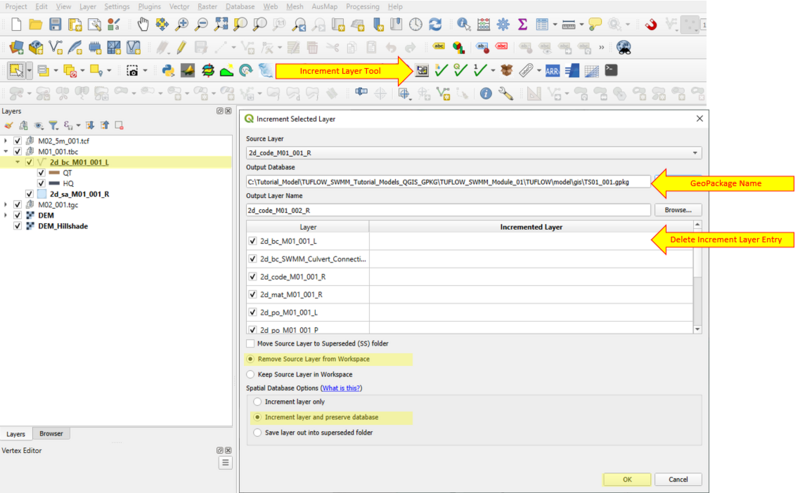Open project folder icon
800x493 pixels.
click(36, 24)
